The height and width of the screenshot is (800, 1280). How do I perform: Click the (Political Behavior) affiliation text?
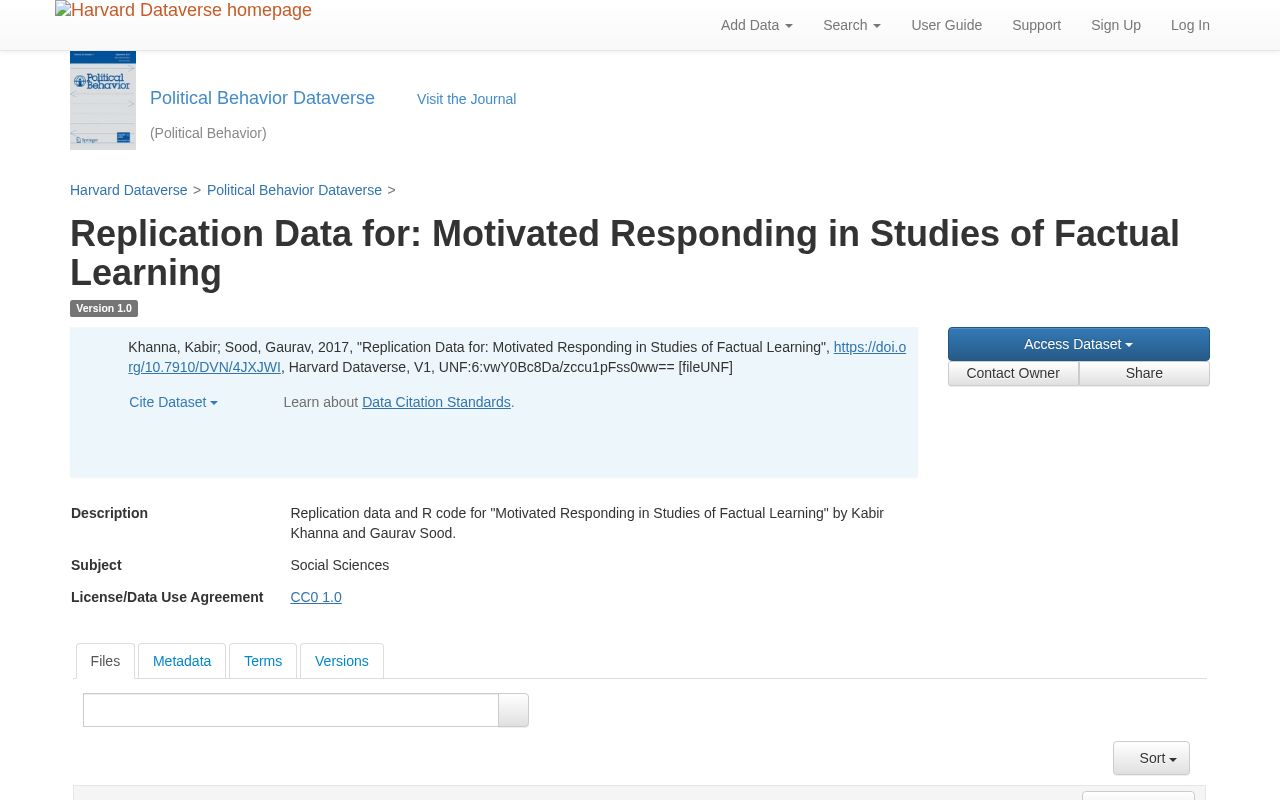coord(208,133)
